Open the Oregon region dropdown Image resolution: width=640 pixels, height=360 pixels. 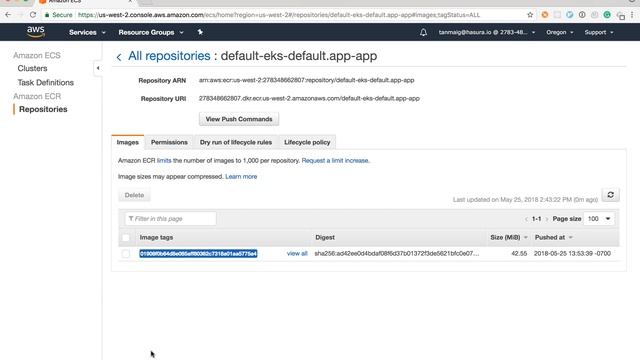[560, 32]
